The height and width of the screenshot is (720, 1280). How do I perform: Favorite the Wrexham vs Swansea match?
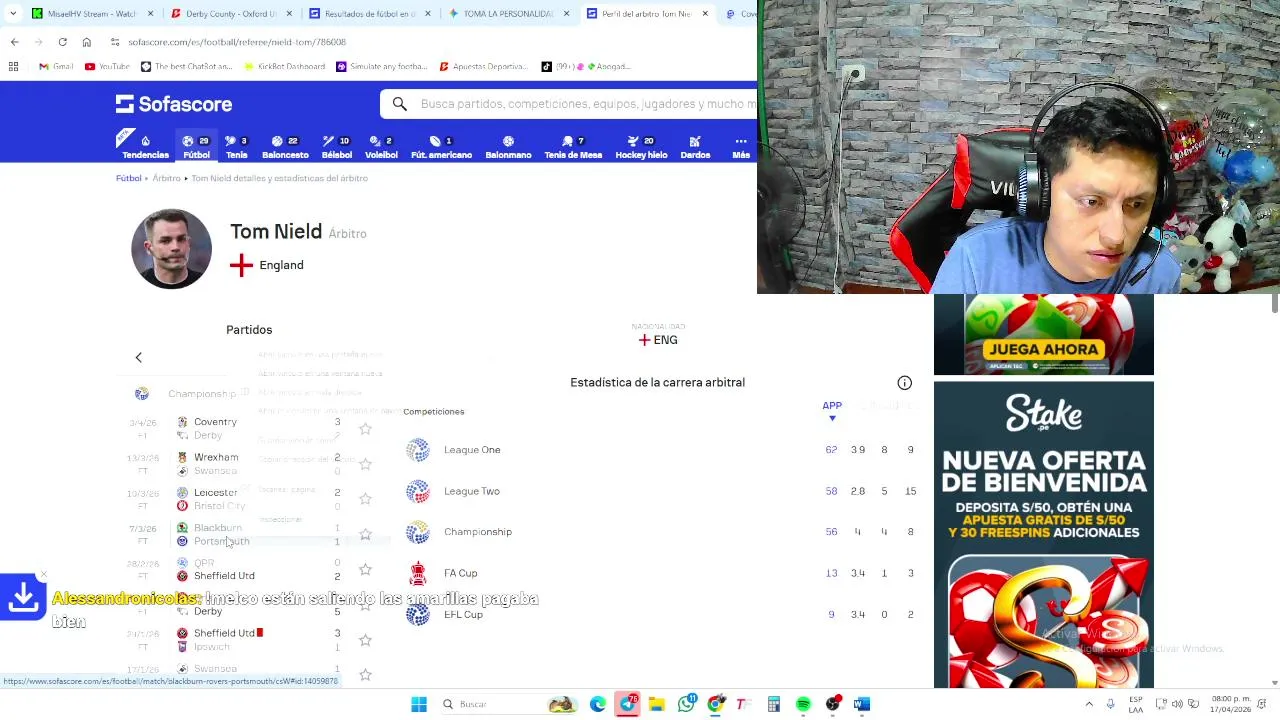click(x=365, y=464)
